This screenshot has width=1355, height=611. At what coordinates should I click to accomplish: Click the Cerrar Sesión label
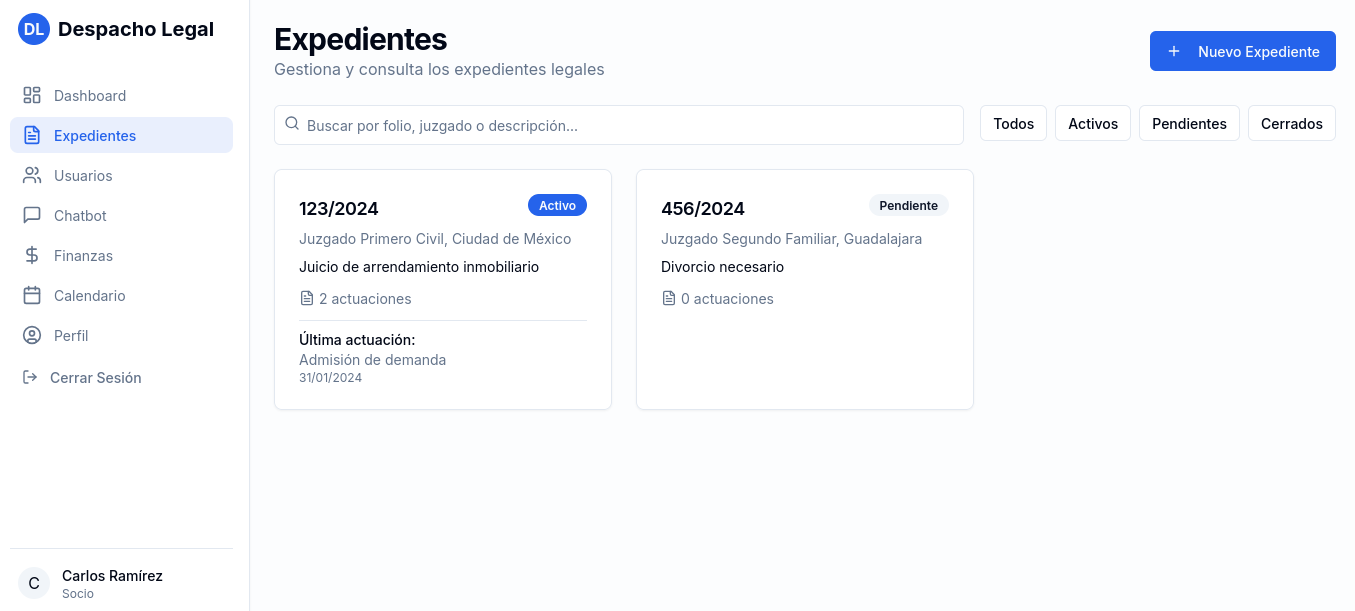click(x=96, y=377)
